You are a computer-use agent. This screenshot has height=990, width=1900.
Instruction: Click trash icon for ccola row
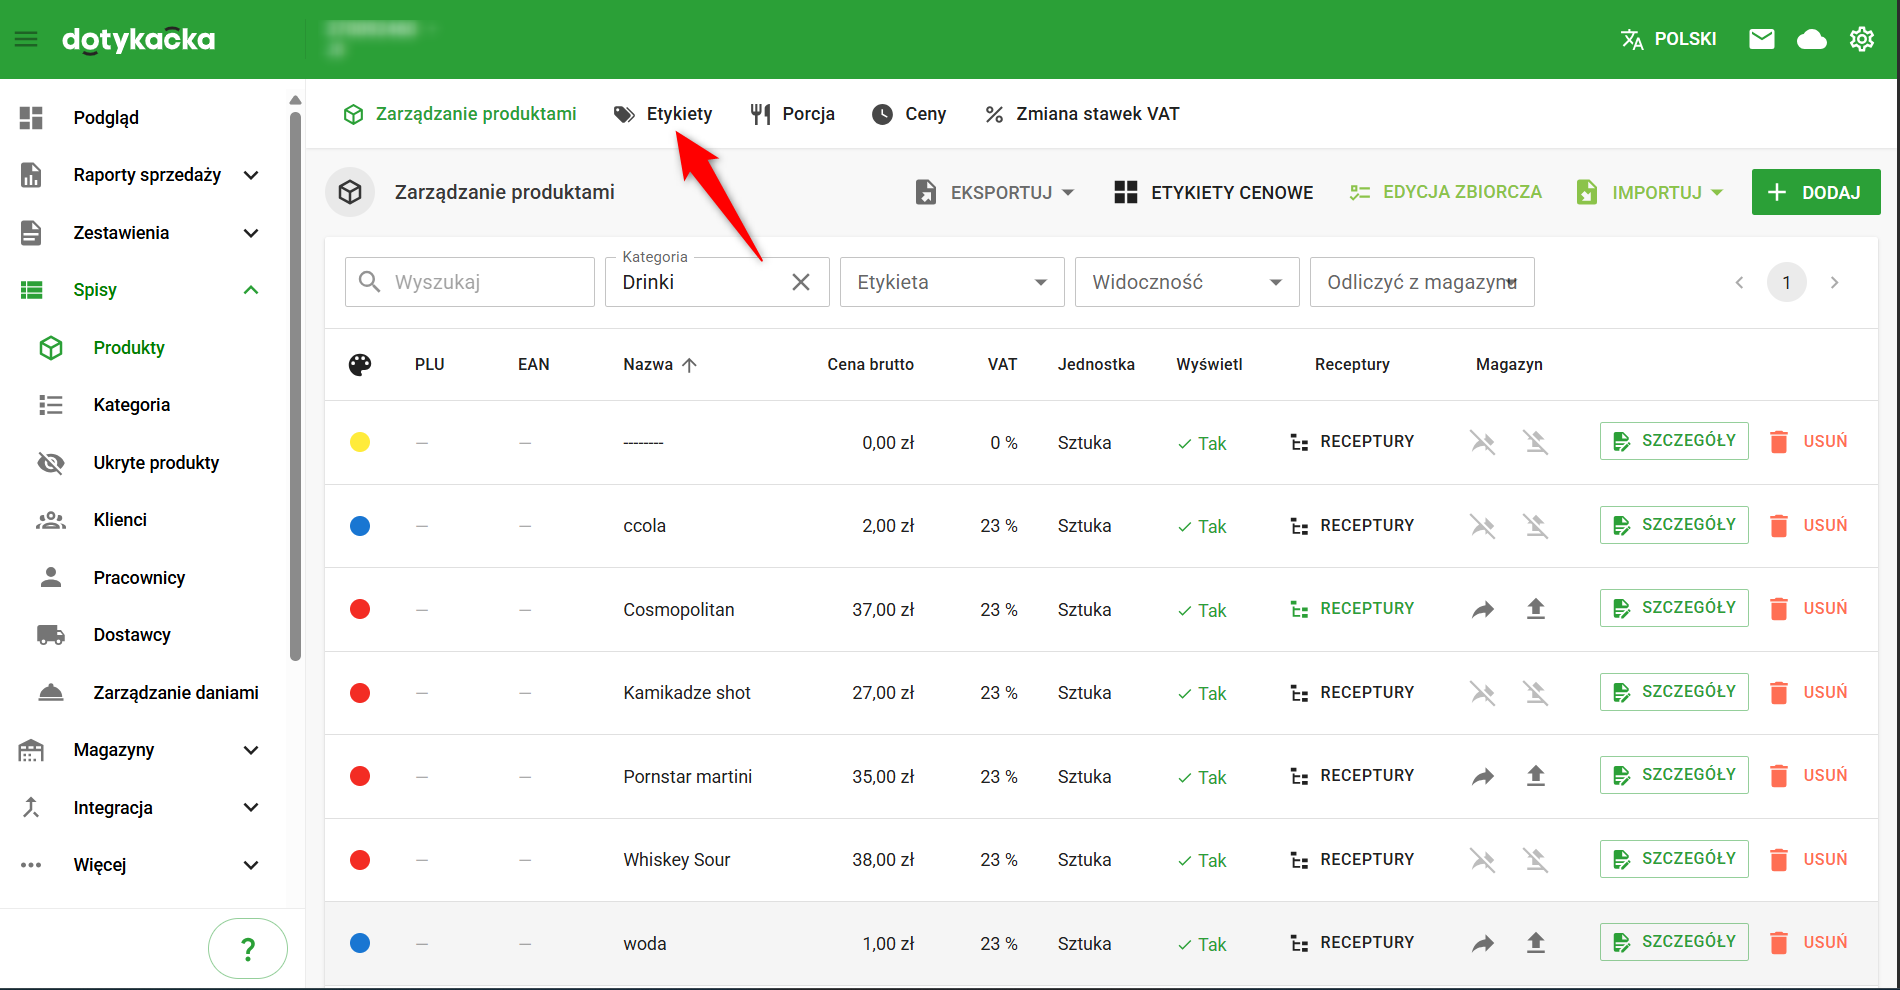pyautogui.click(x=1779, y=526)
